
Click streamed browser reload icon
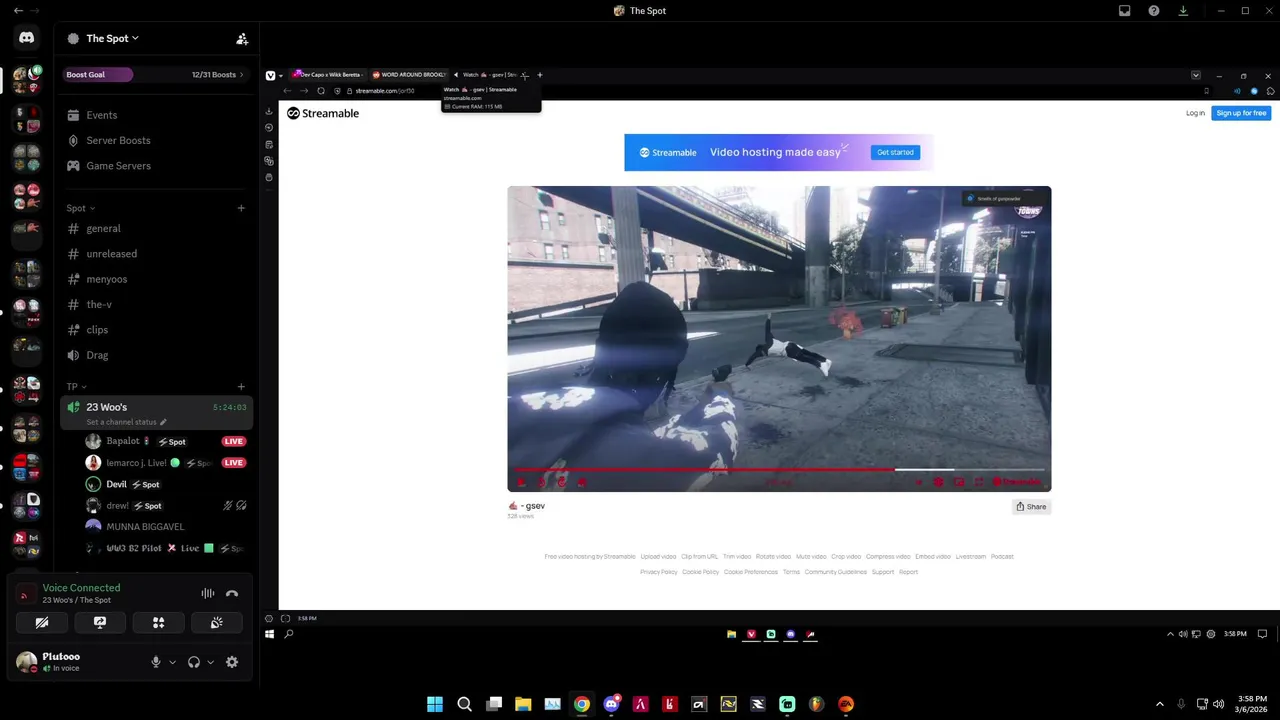pos(321,91)
